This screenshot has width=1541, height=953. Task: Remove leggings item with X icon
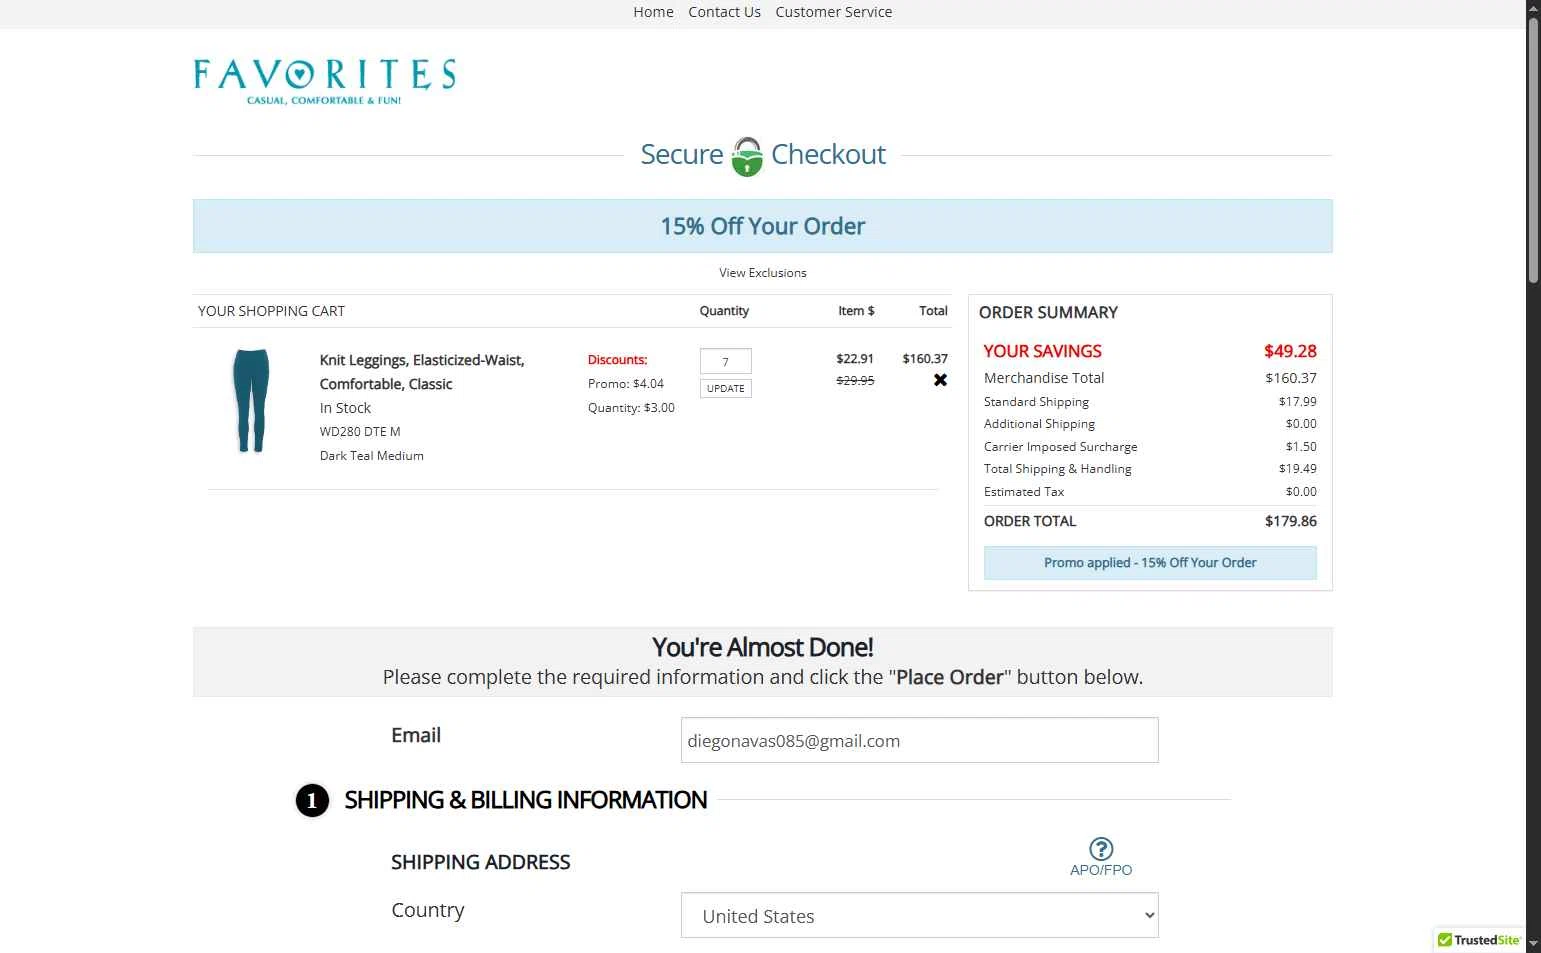point(940,380)
